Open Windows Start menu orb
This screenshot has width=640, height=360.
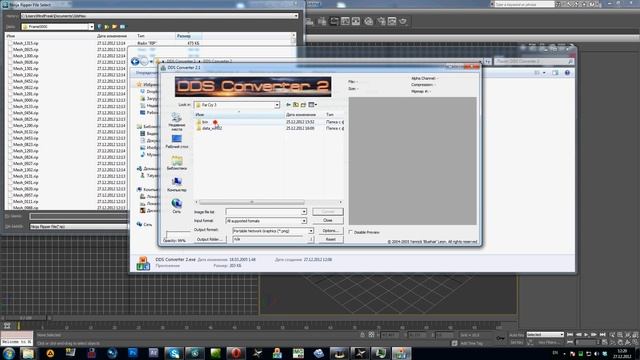click(9, 353)
